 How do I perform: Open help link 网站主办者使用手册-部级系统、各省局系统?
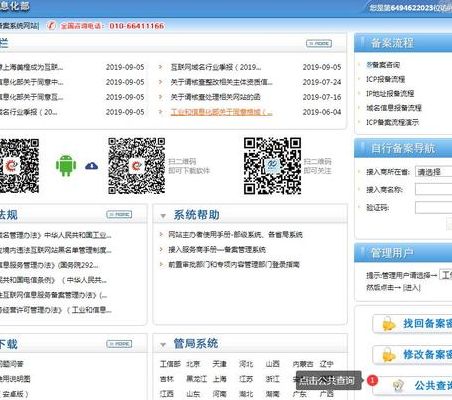235,235
